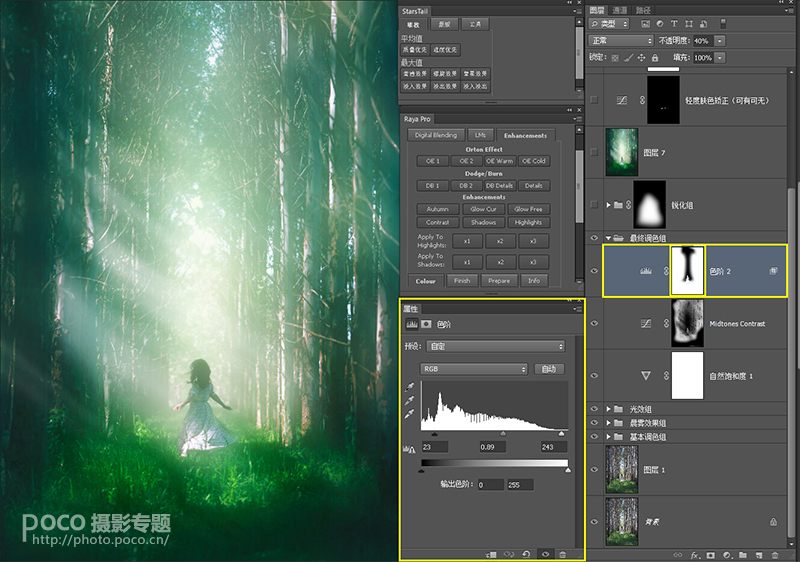Screen dimensions: 800x562
Task: Create new layer icon
Action: point(759,555)
